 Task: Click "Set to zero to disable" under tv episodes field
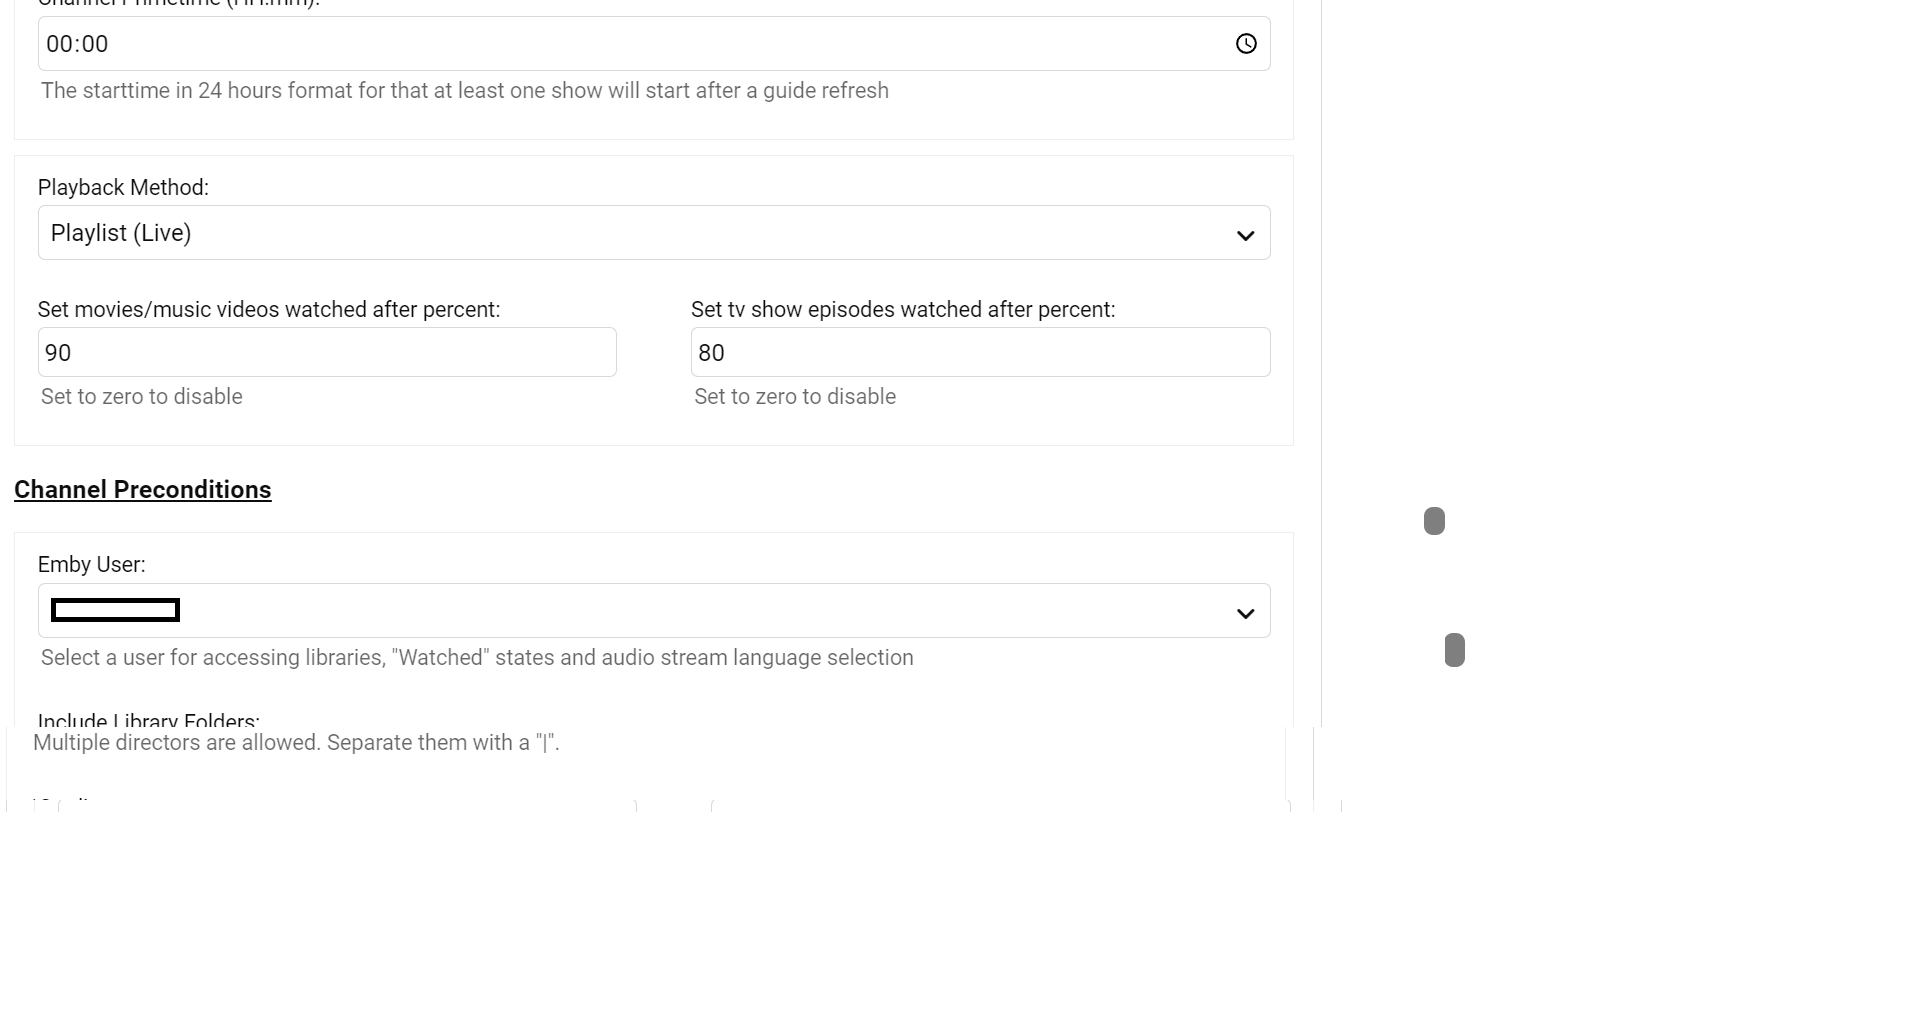pos(794,397)
